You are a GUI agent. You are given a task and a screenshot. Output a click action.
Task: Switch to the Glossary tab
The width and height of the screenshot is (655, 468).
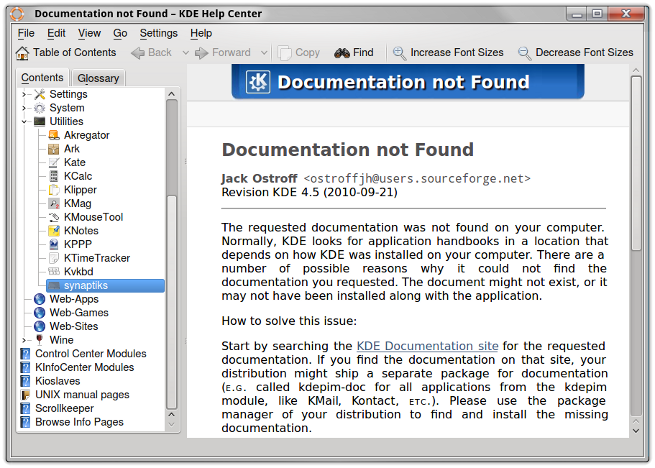(98, 78)
